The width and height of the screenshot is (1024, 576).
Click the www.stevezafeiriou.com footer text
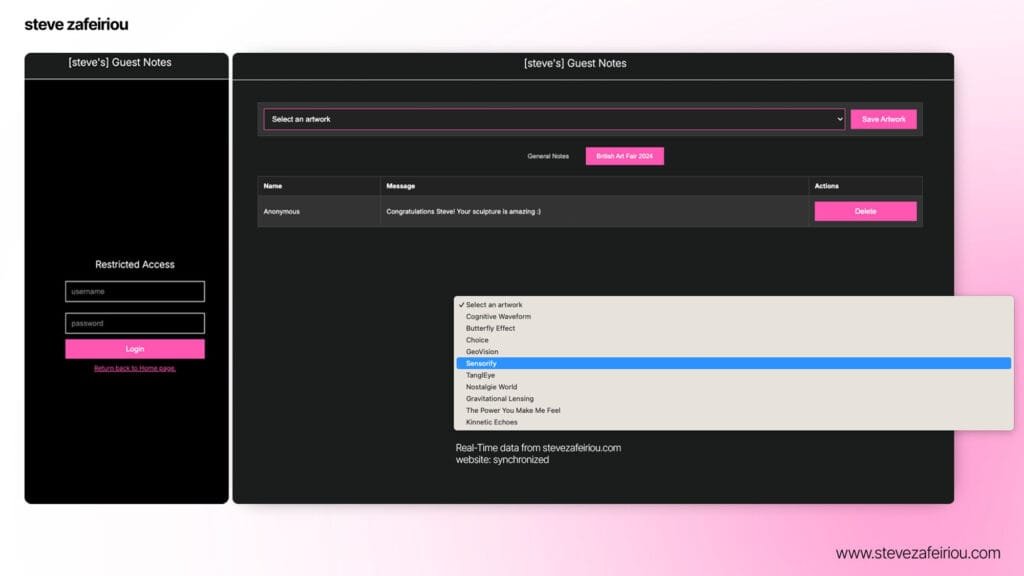click(918, 553)
